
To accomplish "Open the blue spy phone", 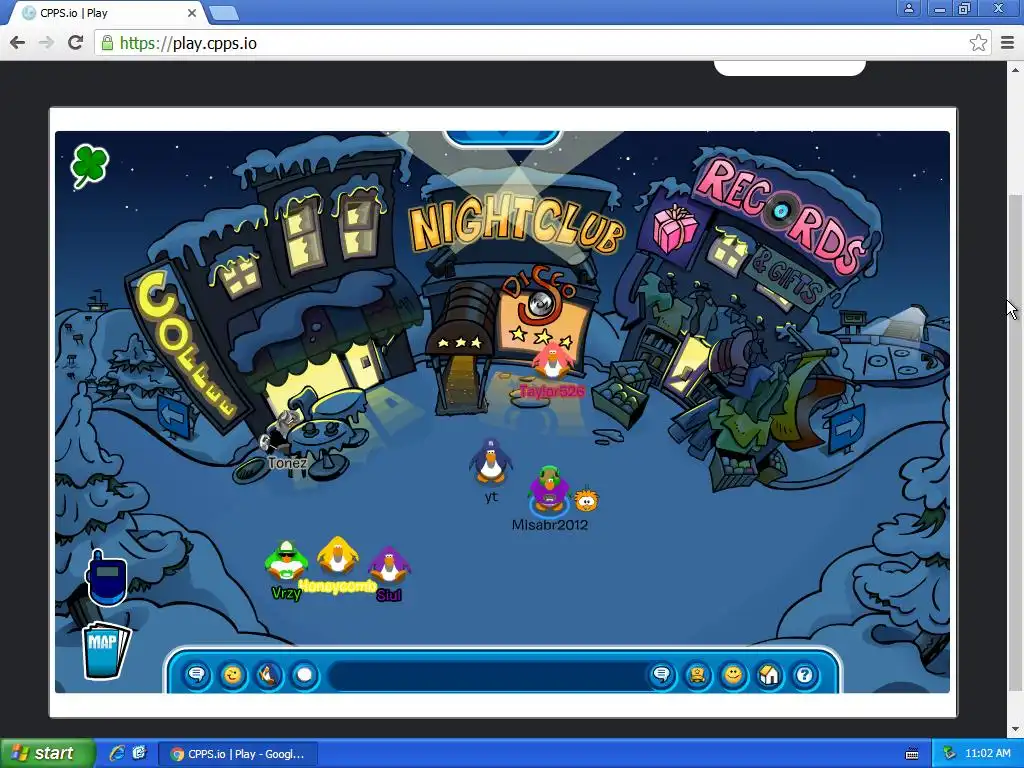I will [106, 579].
